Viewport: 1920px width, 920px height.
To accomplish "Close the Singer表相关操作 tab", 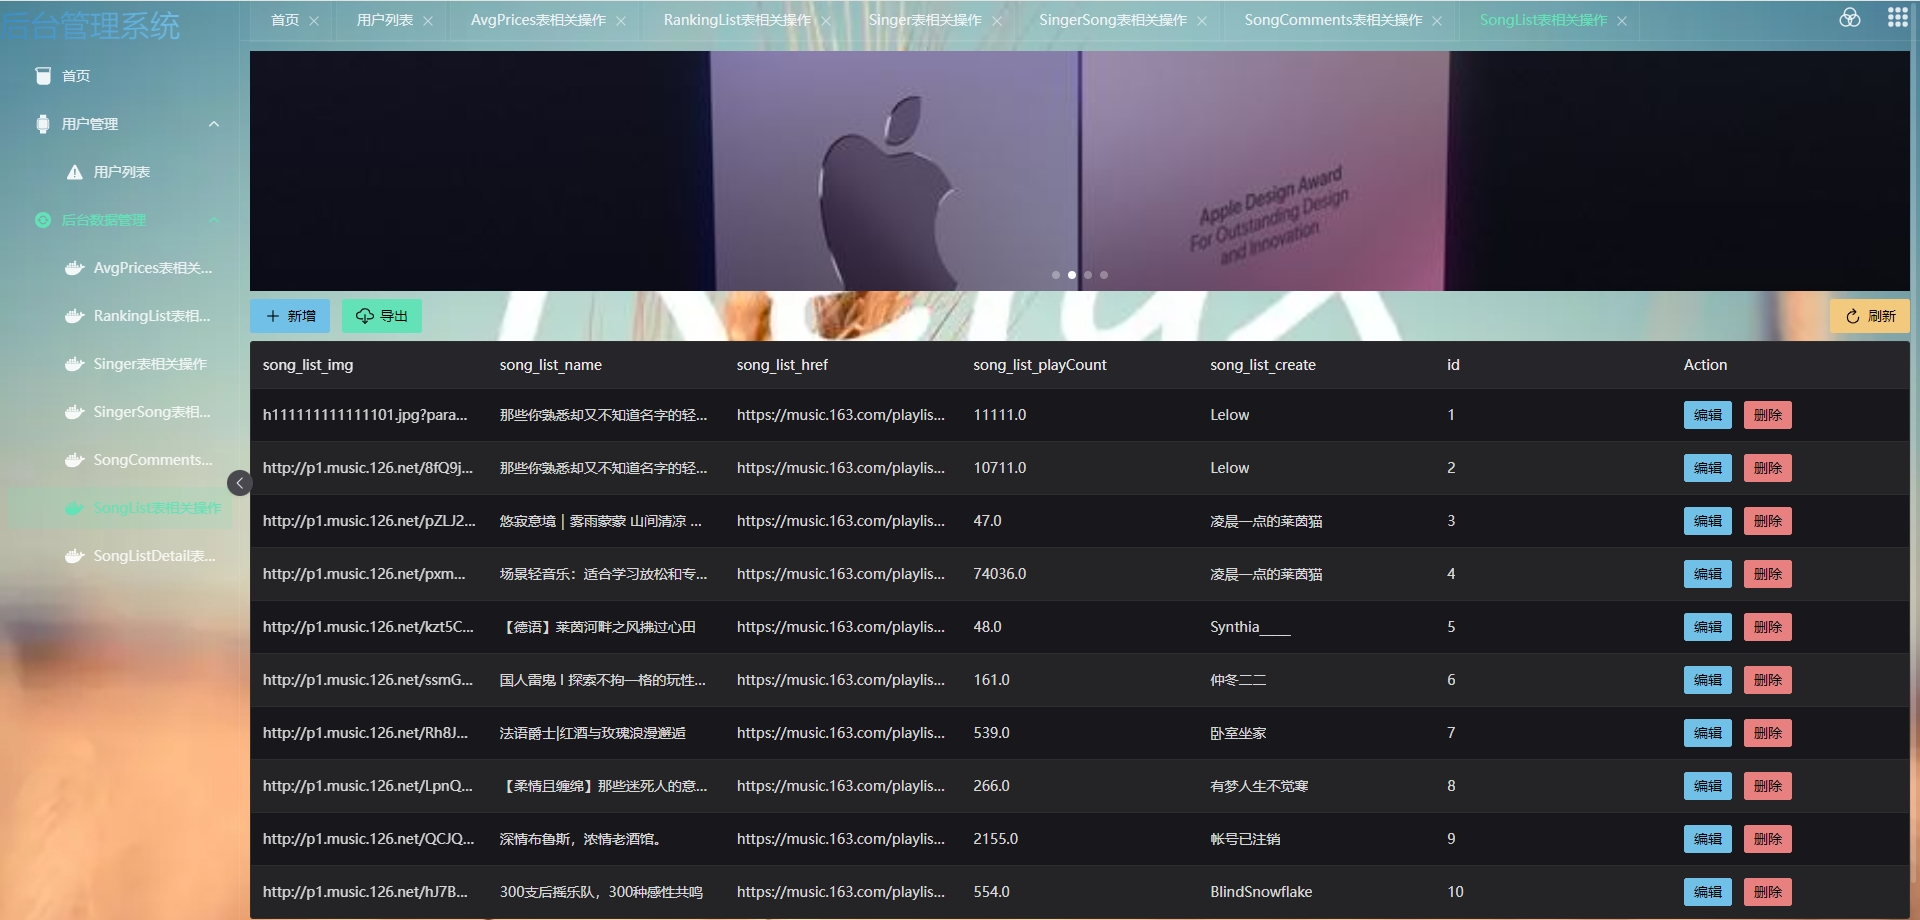I will point(997,21).
